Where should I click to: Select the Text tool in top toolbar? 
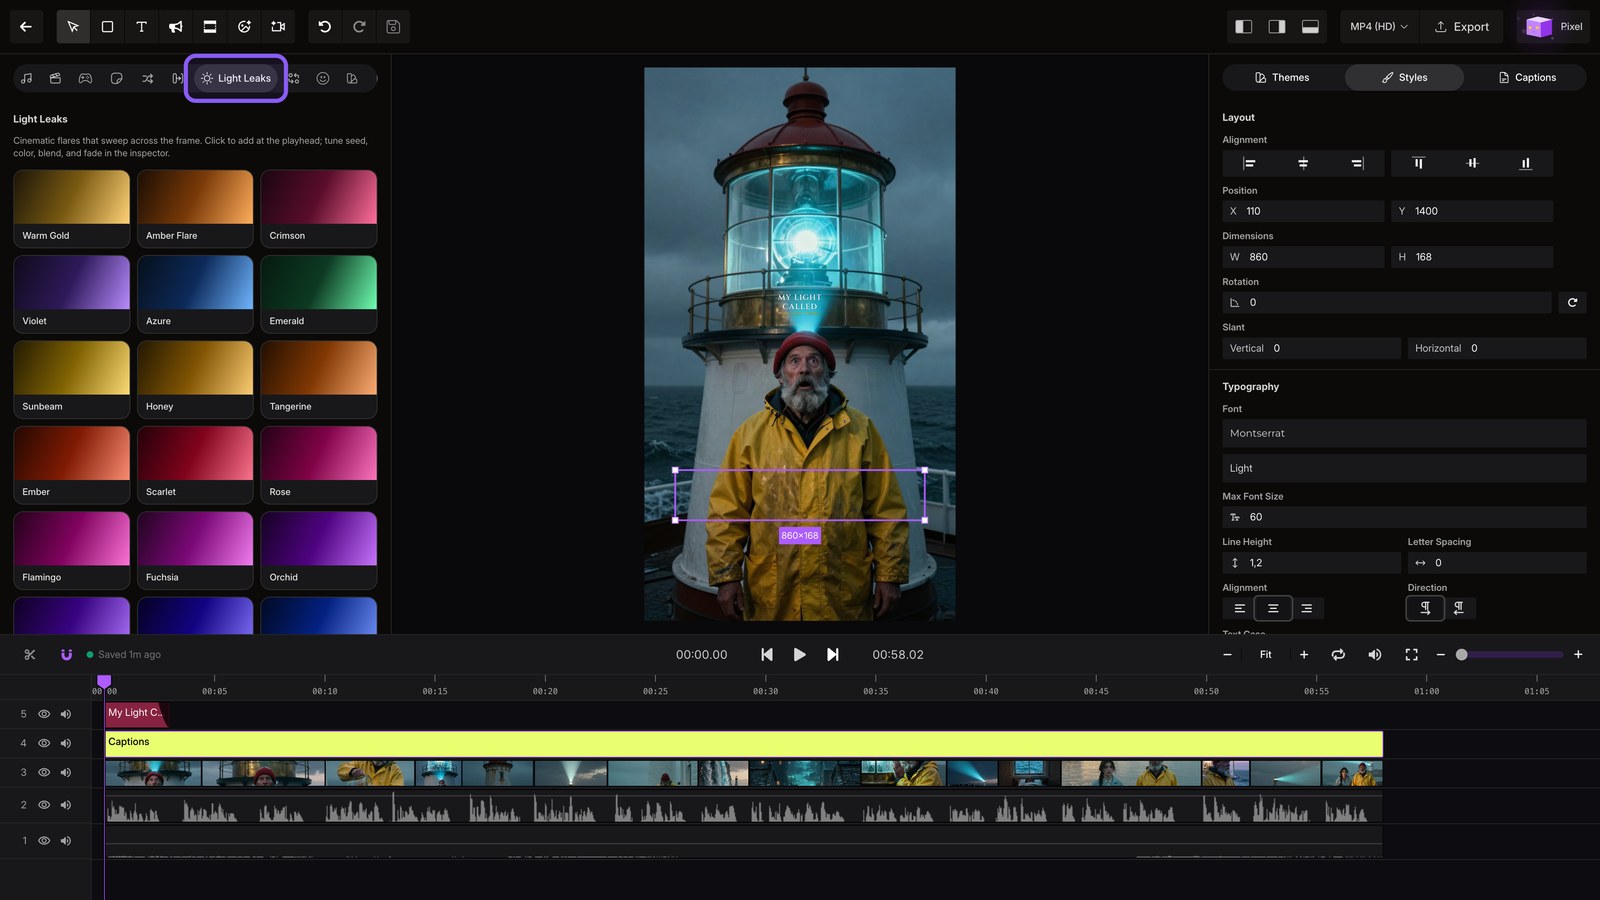[x=141, y=27]
